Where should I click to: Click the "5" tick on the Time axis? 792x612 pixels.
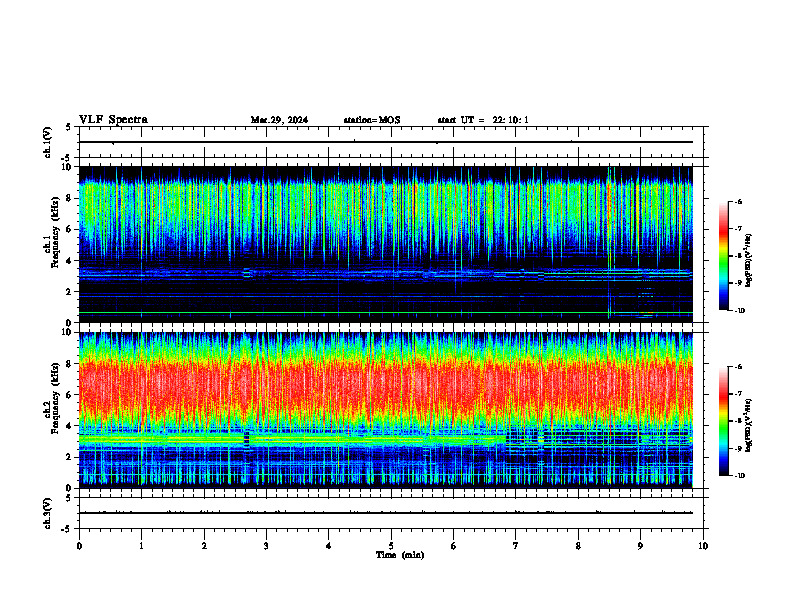[391, 546]
